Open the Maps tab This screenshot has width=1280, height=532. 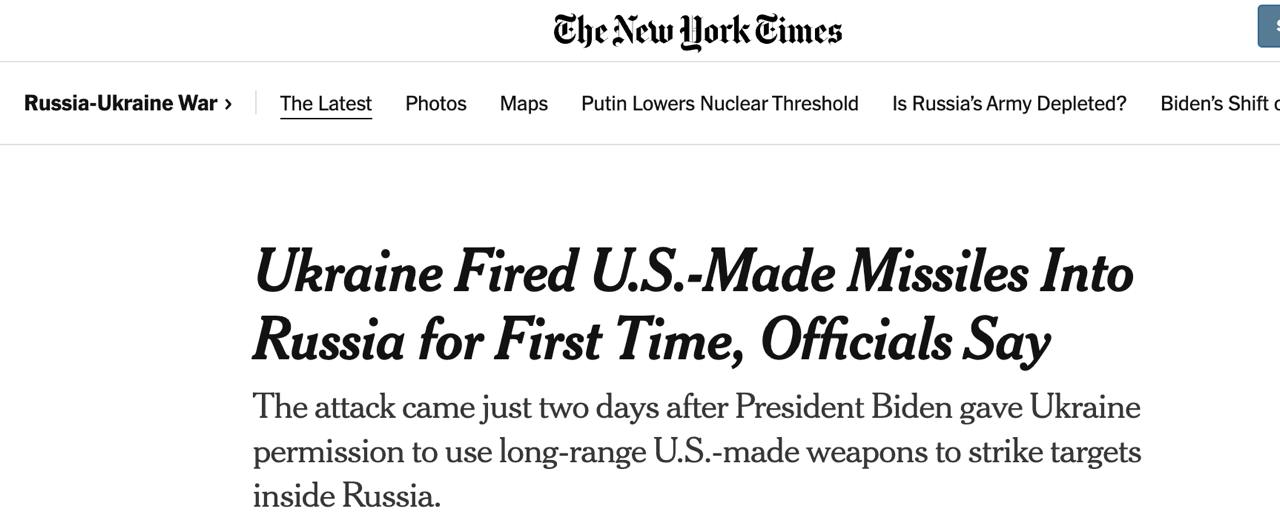(524, 104)
